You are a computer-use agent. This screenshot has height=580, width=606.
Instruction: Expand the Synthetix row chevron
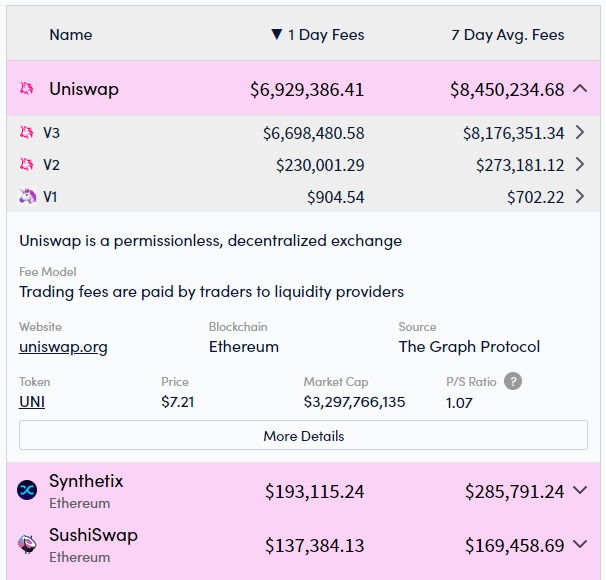coord(580,490)
